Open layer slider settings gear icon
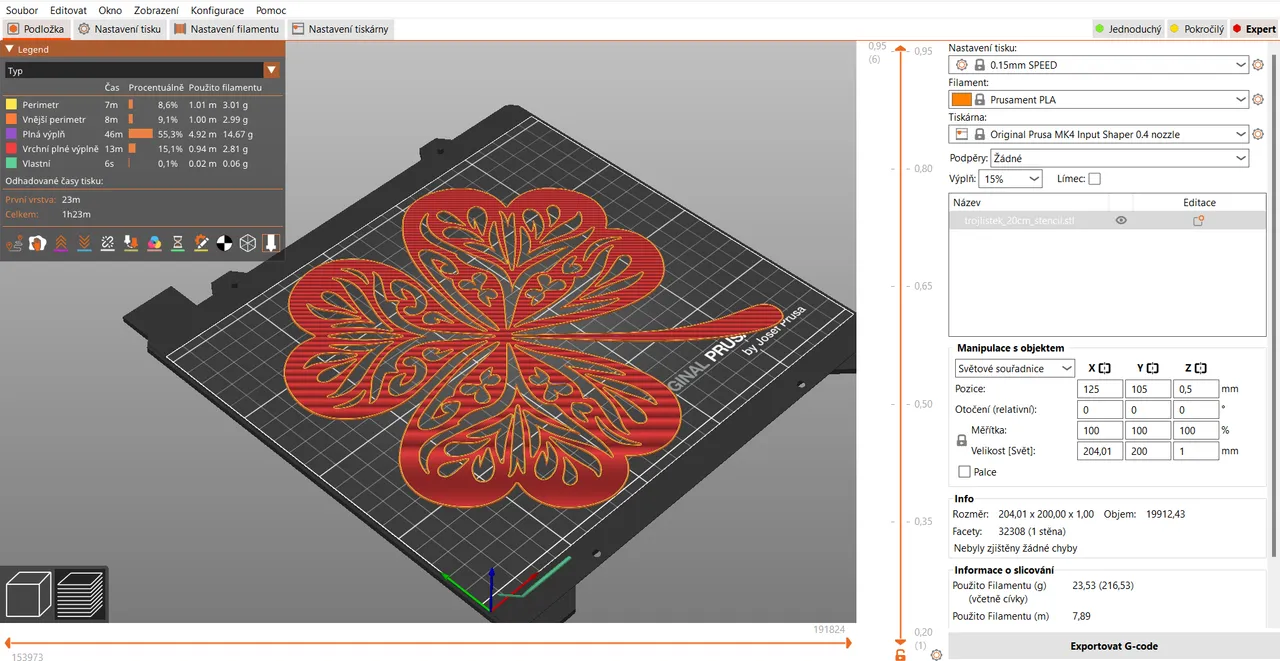The width and height of the screenshot is (1280, 661). tap(936, 654)
